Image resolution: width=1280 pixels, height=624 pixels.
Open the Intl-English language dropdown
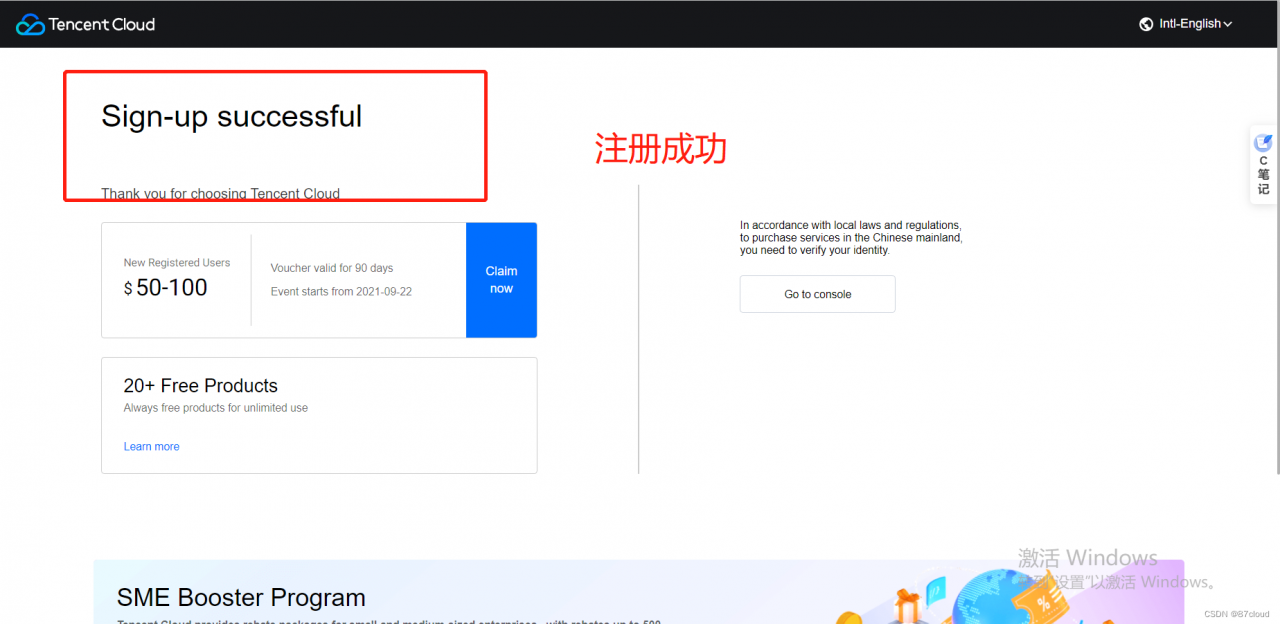point(1193,23)
